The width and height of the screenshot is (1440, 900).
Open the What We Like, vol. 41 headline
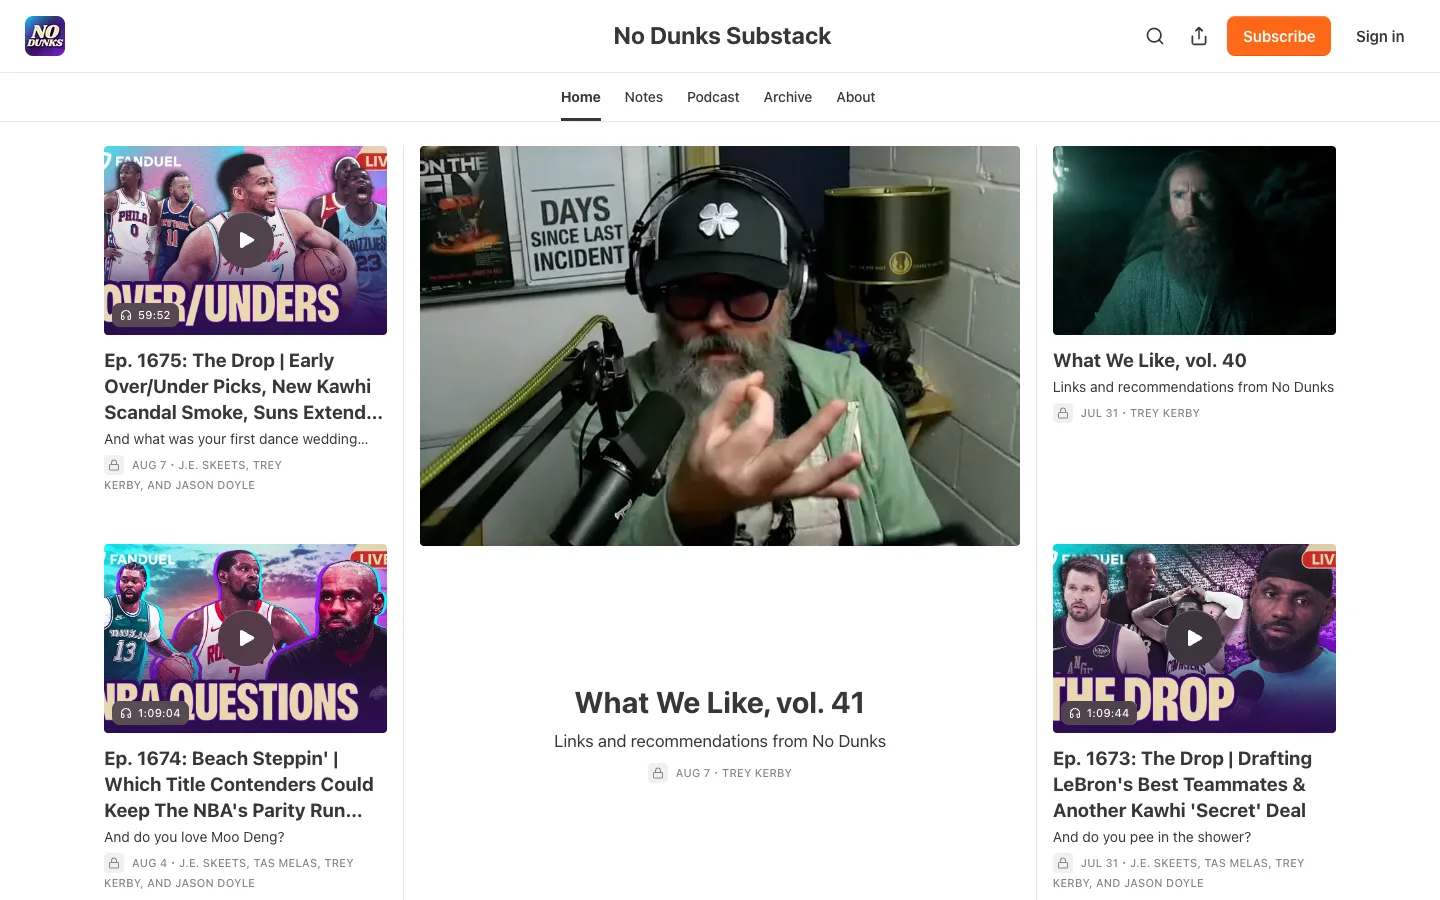[x=720, y=703]
